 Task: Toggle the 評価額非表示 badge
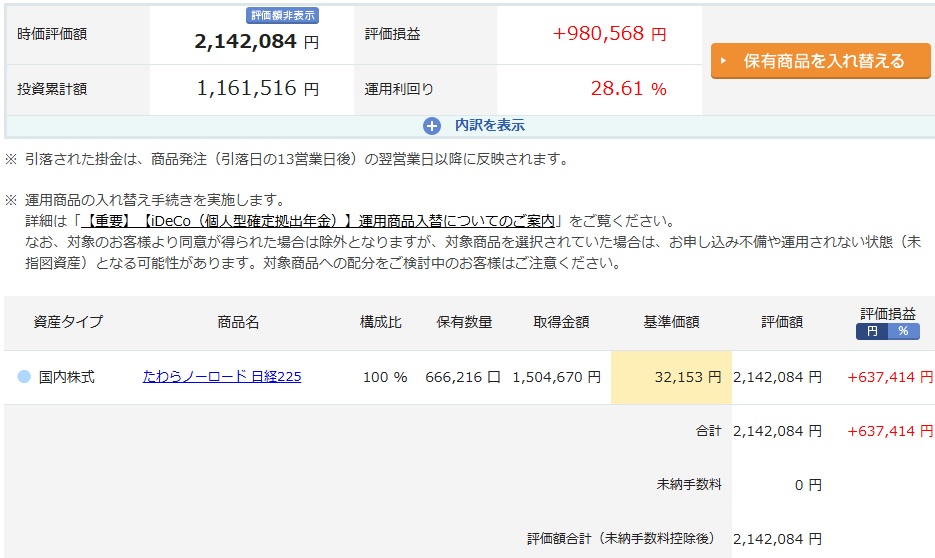[282, 16]
